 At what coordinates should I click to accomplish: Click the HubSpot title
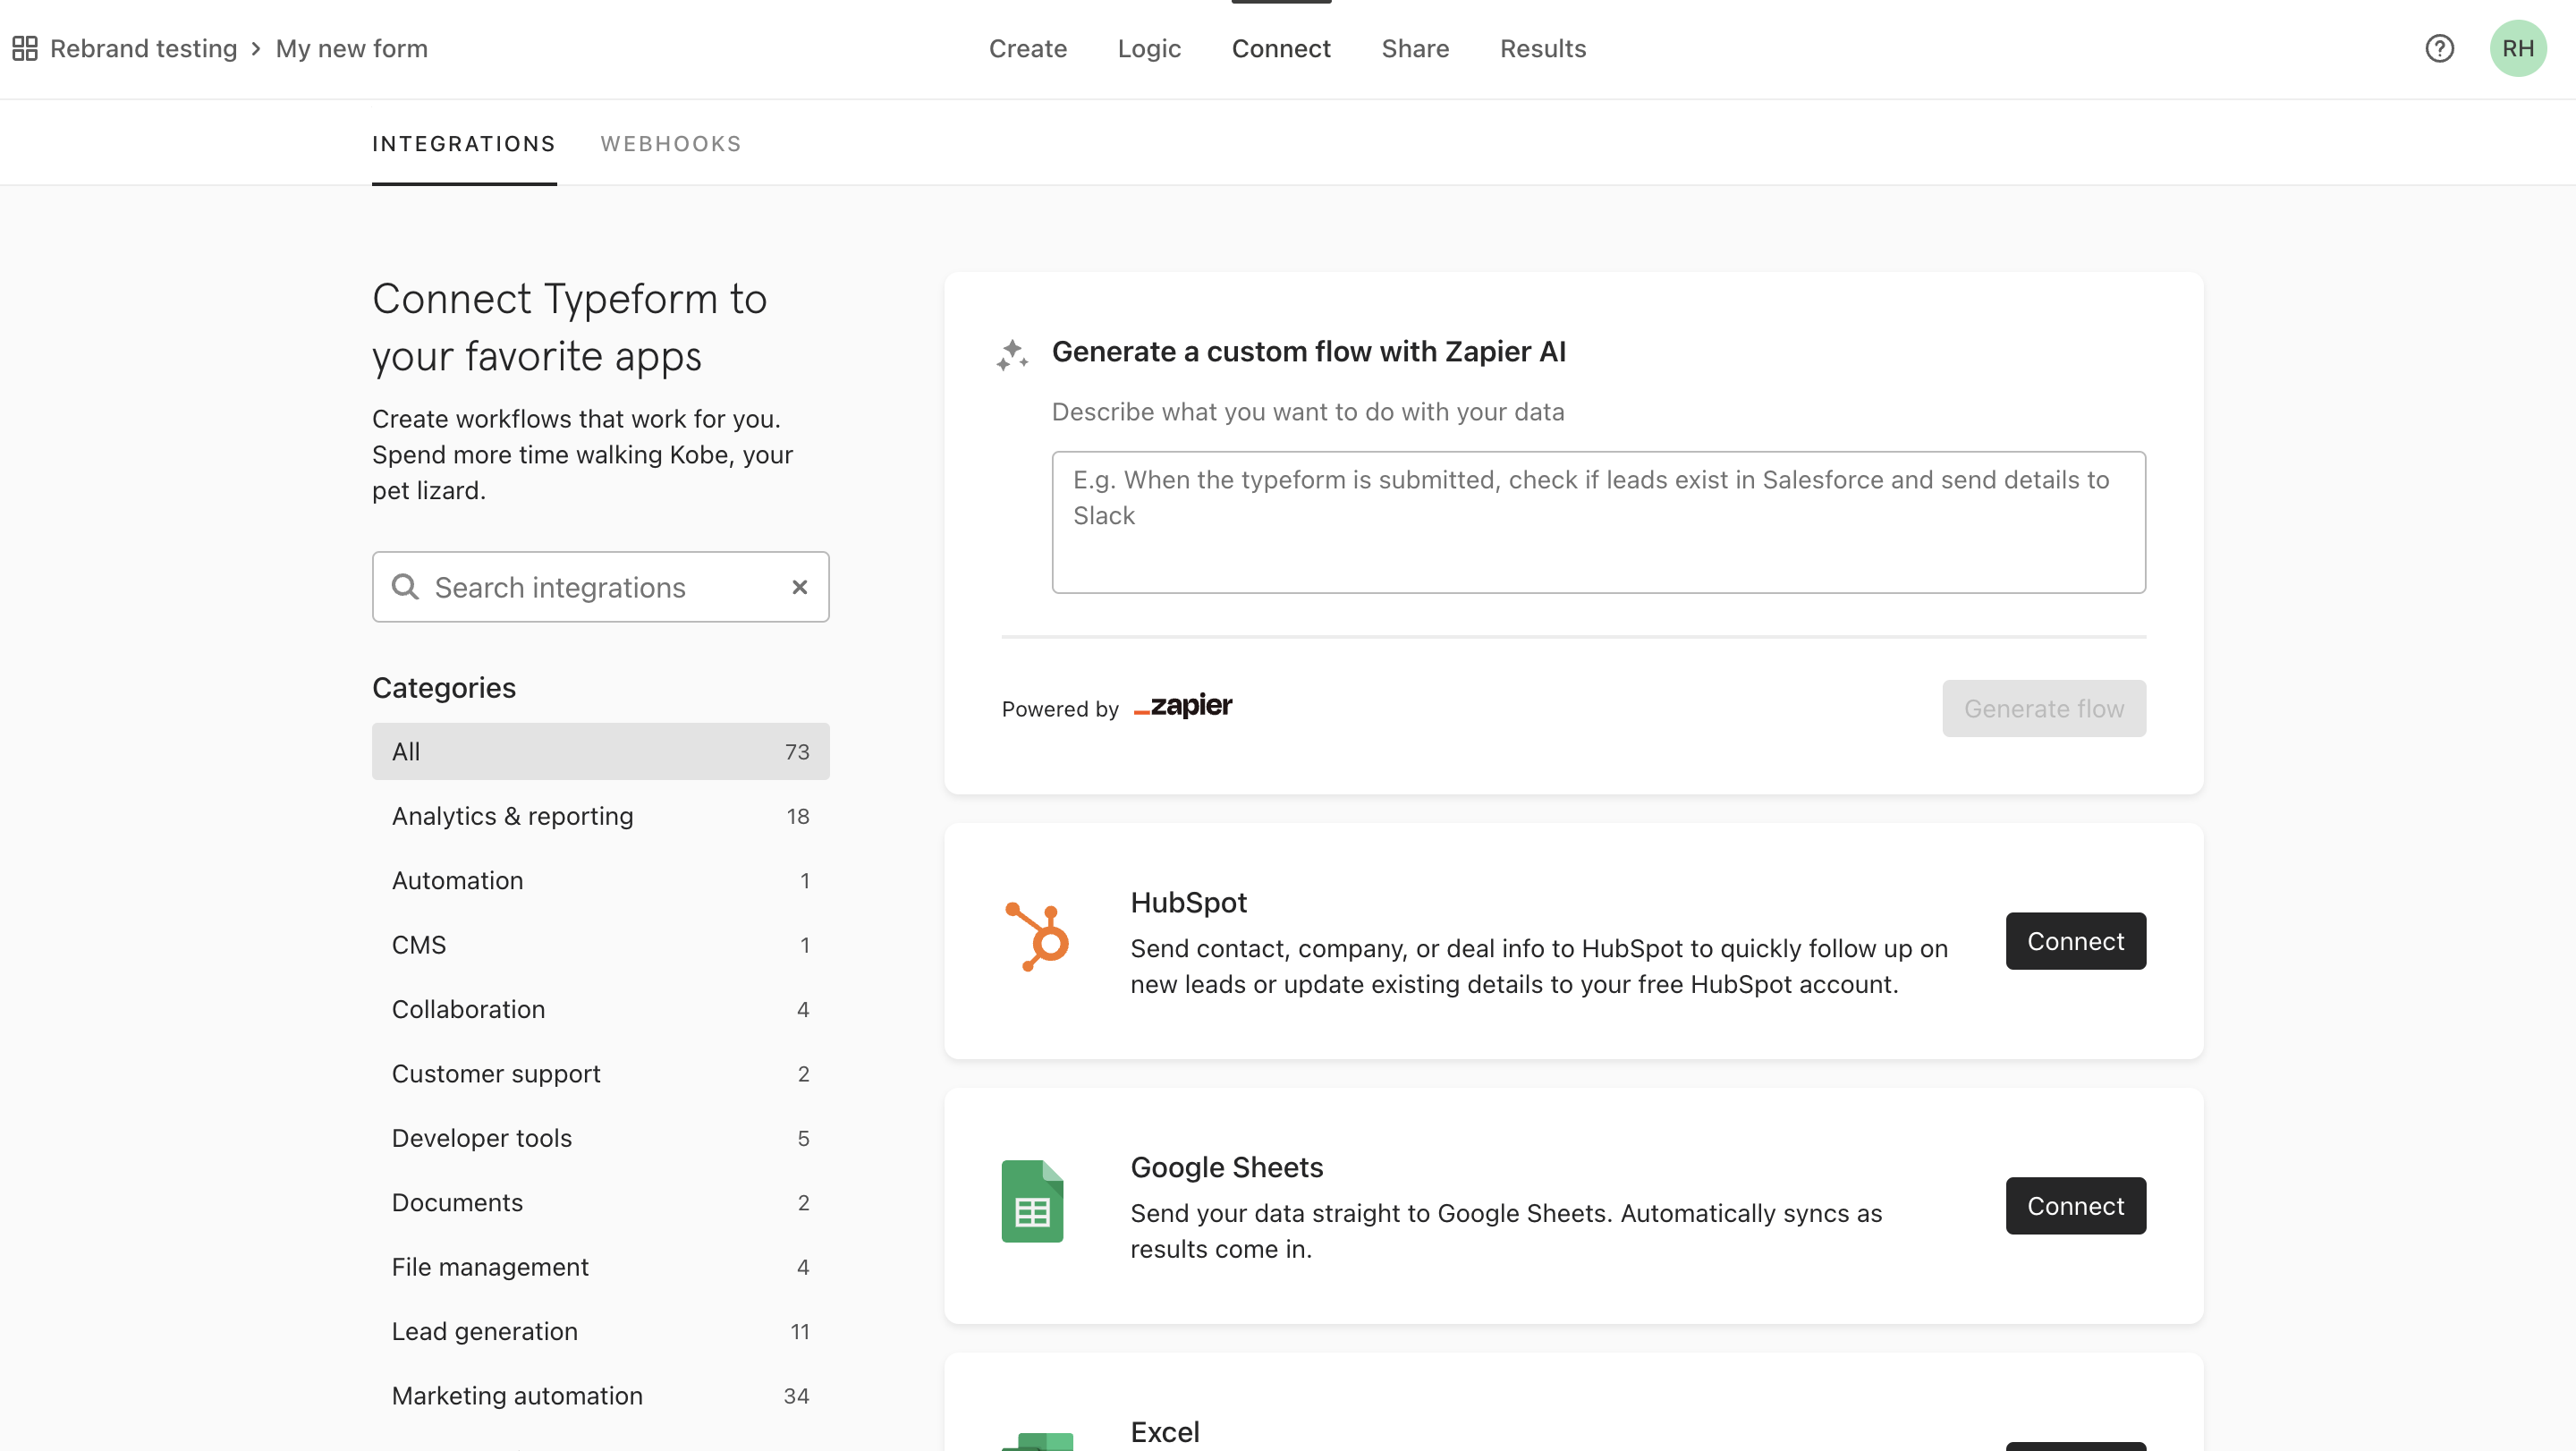click(x=1188, y=902)
